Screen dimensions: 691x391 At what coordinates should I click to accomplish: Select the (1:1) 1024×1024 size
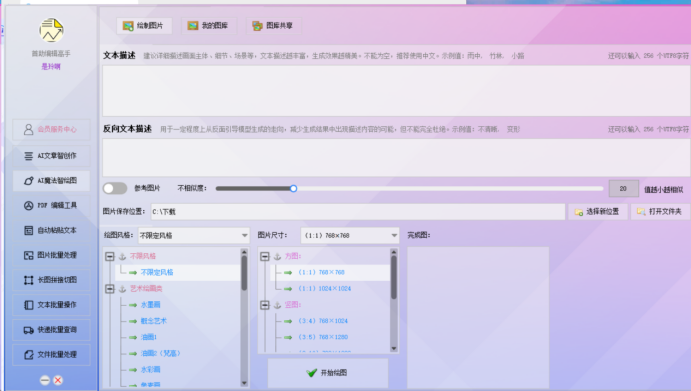coord(324,288)
